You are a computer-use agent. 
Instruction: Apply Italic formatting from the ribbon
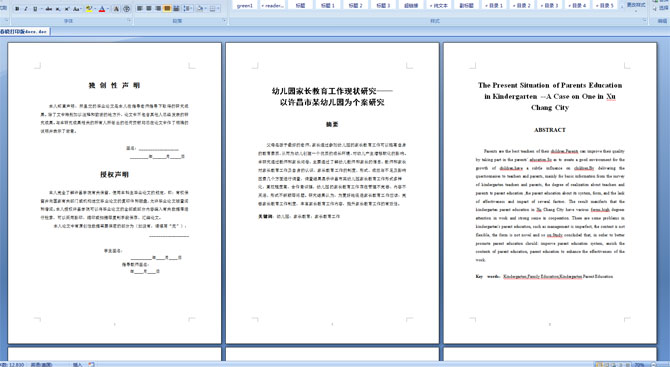pos(26,9)
